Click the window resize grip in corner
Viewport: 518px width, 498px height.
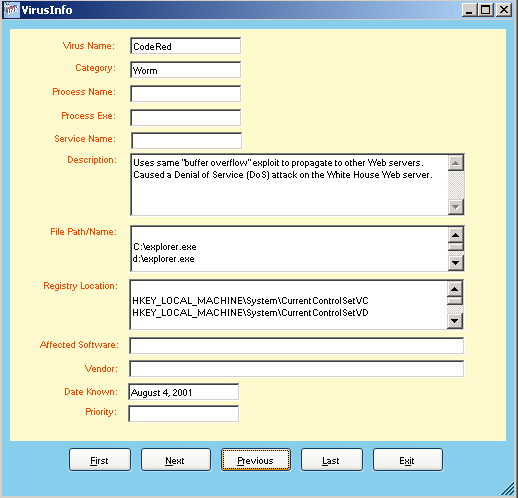[508, 489]
